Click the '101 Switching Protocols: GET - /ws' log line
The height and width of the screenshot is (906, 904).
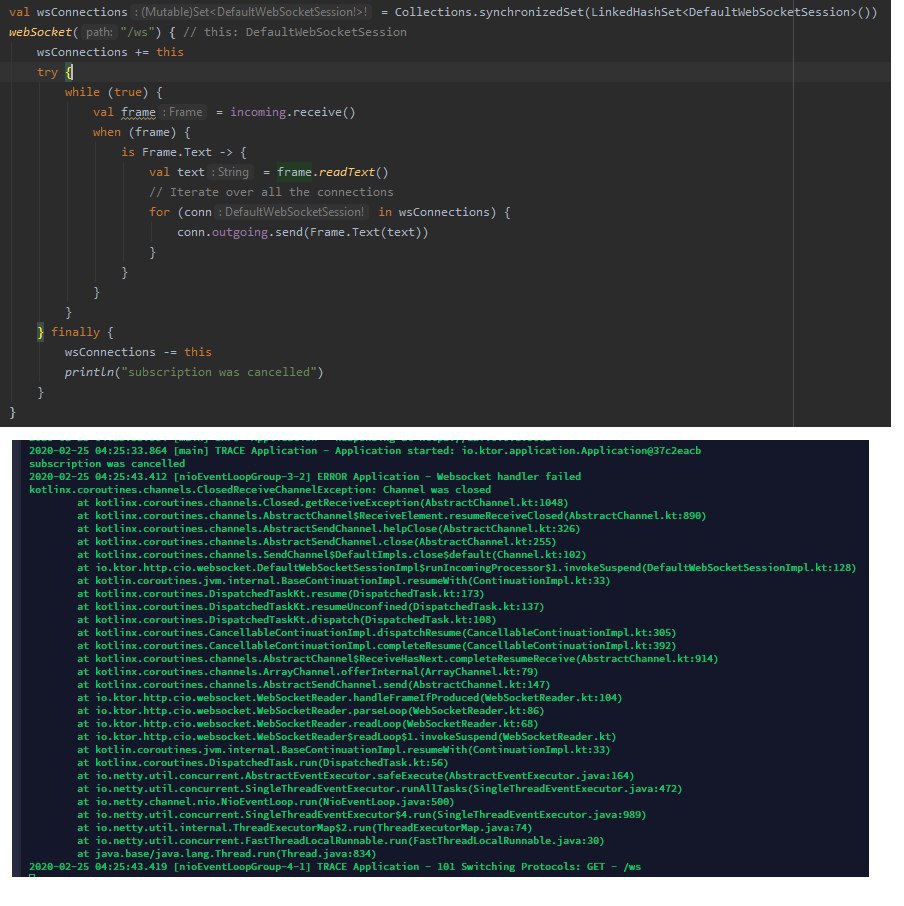click(335, 867)
